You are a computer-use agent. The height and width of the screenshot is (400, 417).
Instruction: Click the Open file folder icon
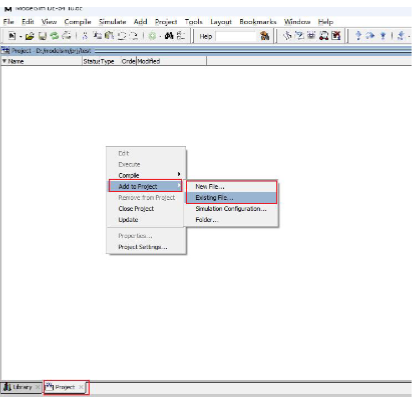coord(30,36)
